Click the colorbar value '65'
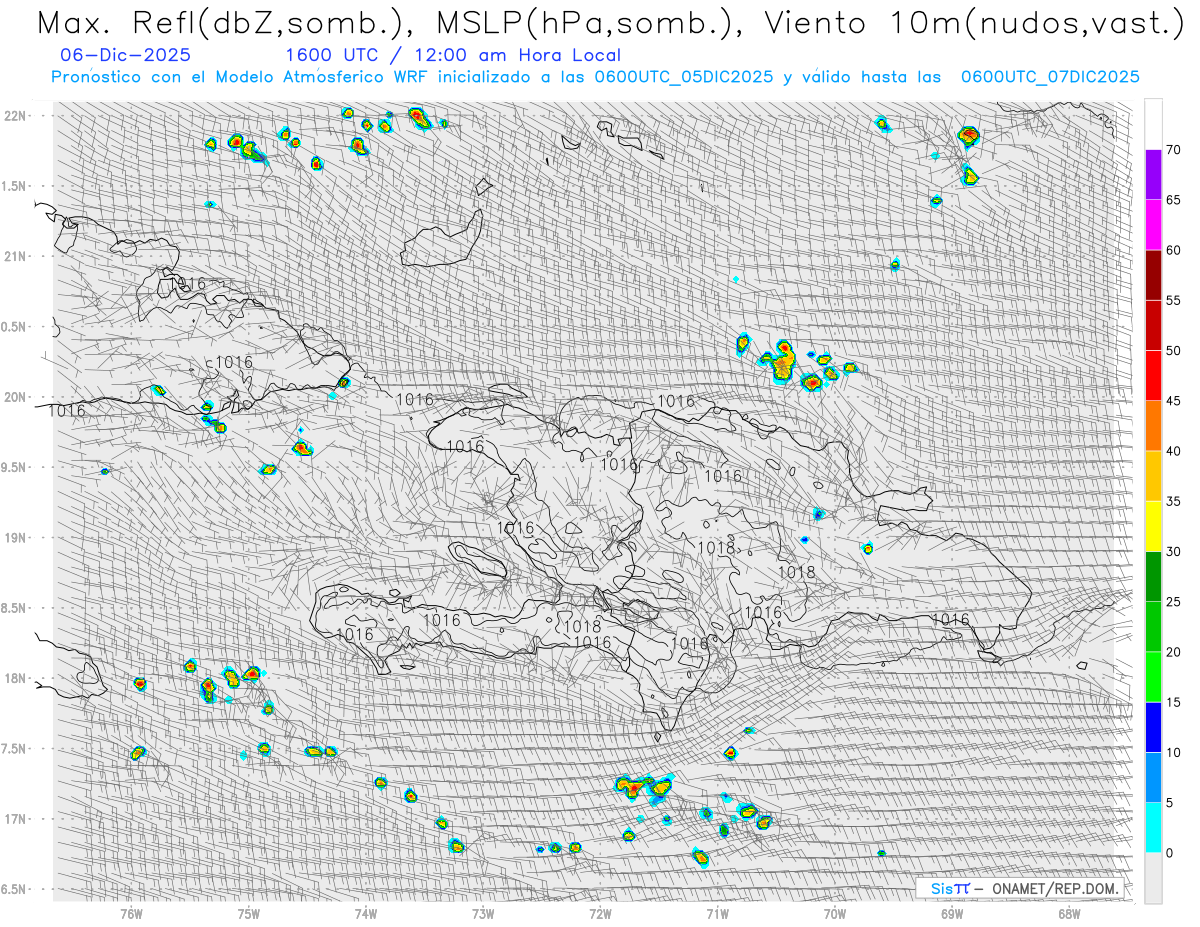 (x=1173, y=200)
